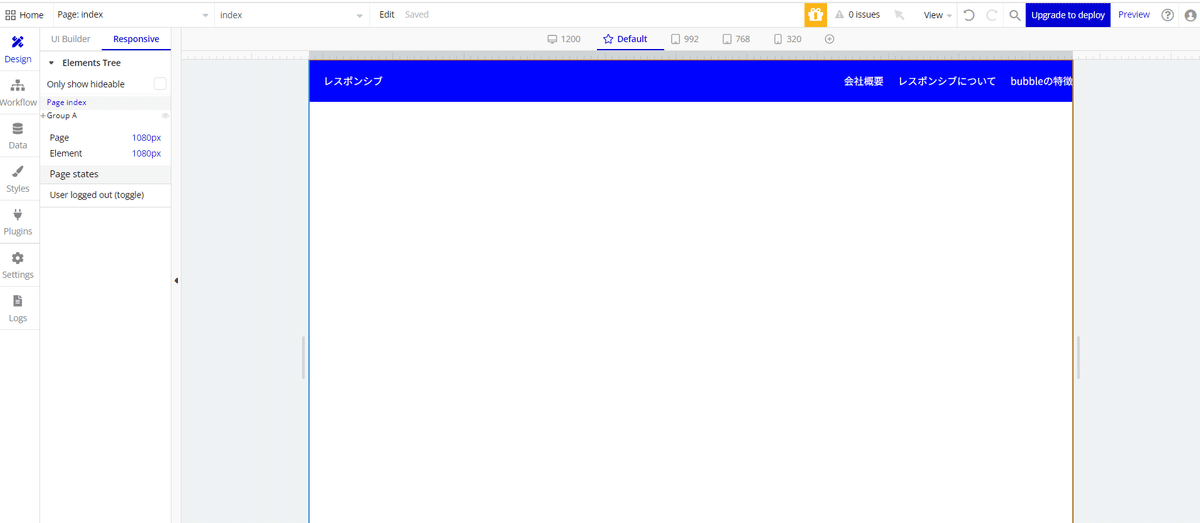Grab the right canvas width handle

1078,358
